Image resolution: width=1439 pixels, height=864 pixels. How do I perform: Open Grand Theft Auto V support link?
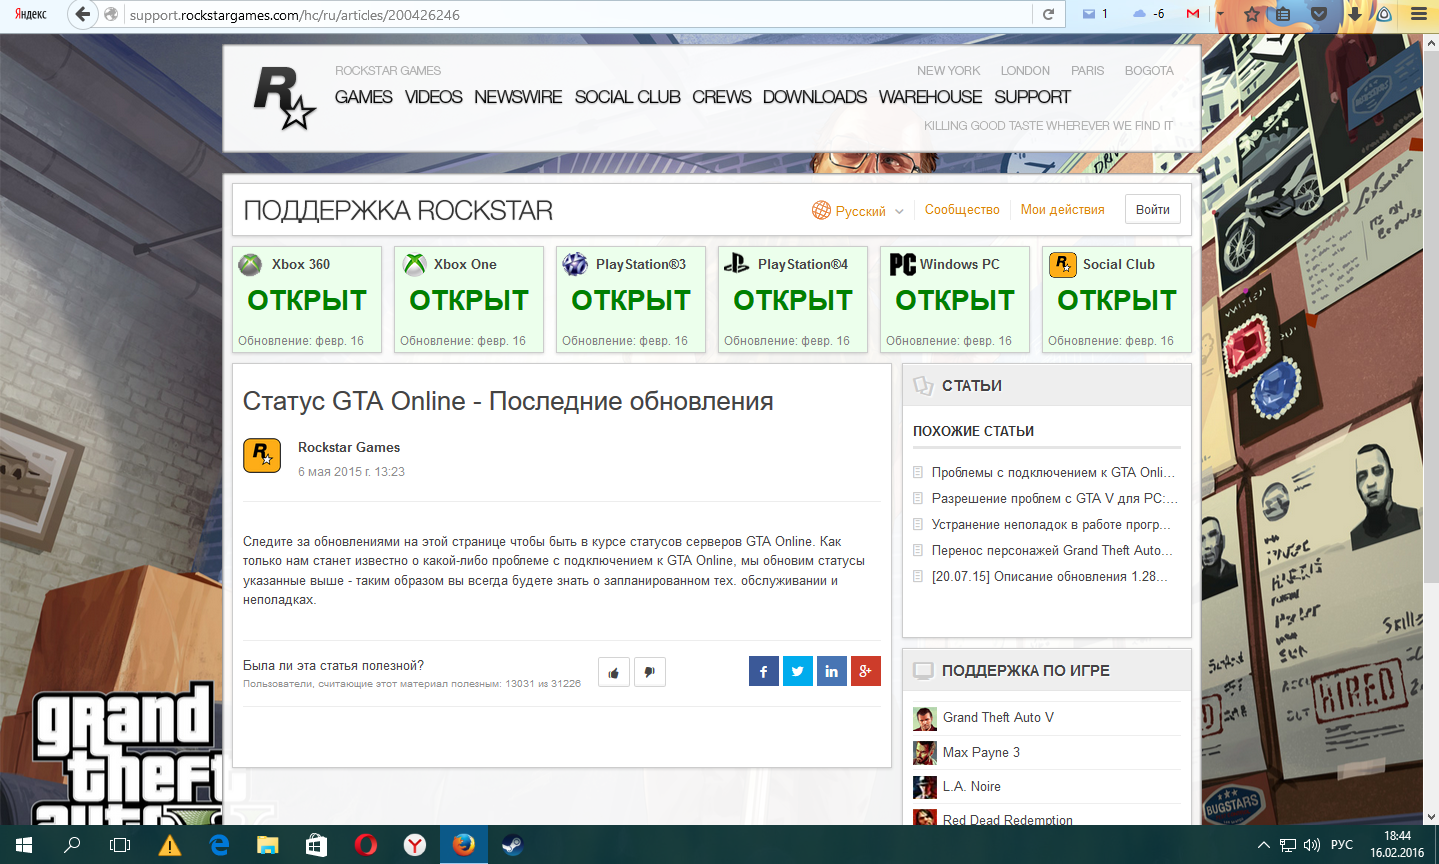pyautogui.click(x=998, y=718)
